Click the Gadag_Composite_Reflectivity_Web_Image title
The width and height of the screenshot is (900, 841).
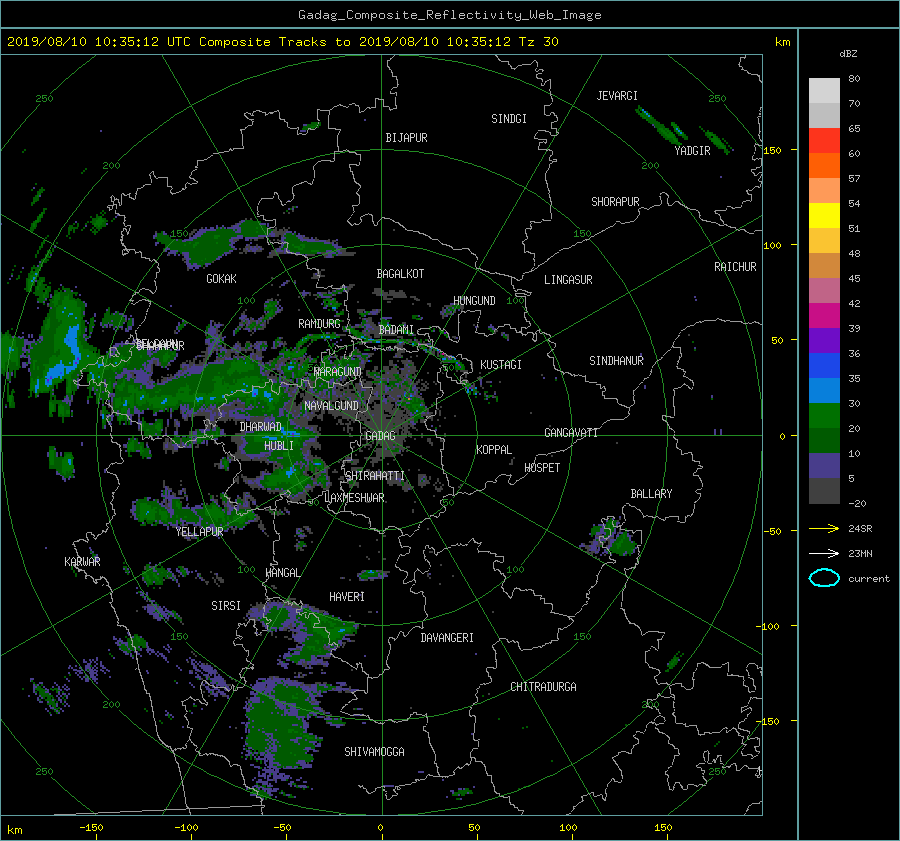click(x=449, y=15)
